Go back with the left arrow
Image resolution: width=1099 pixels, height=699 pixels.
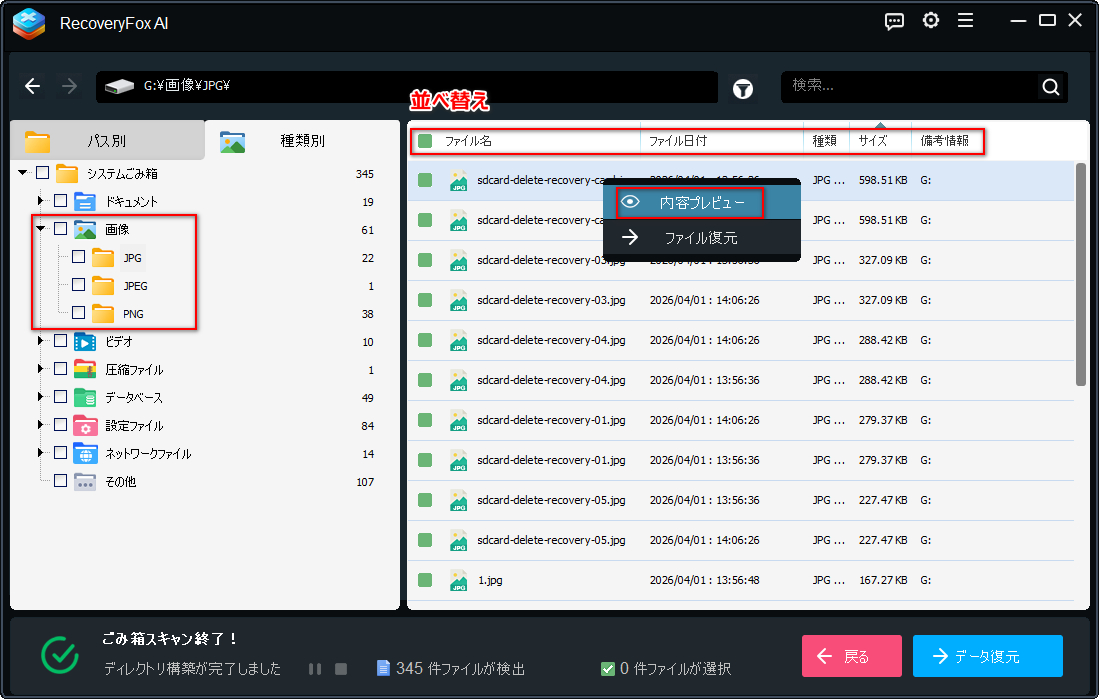tap(32, 86)
